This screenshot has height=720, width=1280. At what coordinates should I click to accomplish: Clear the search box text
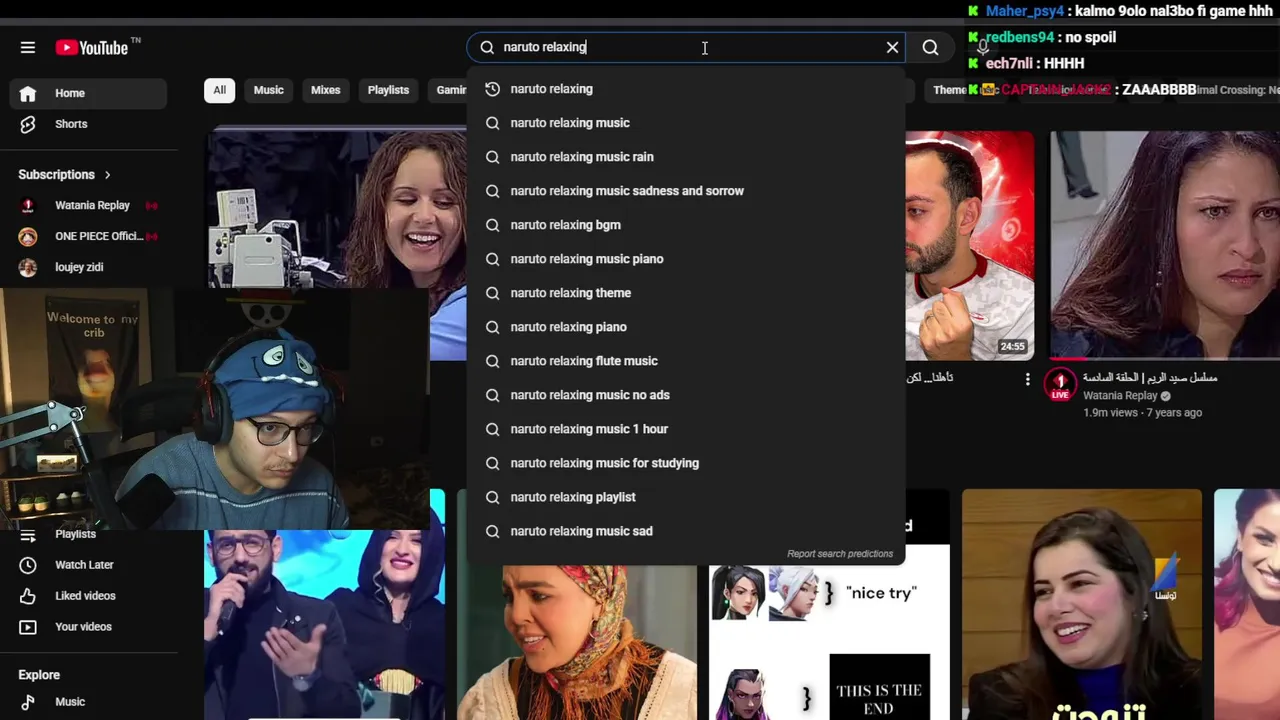[x=892, y=47]
